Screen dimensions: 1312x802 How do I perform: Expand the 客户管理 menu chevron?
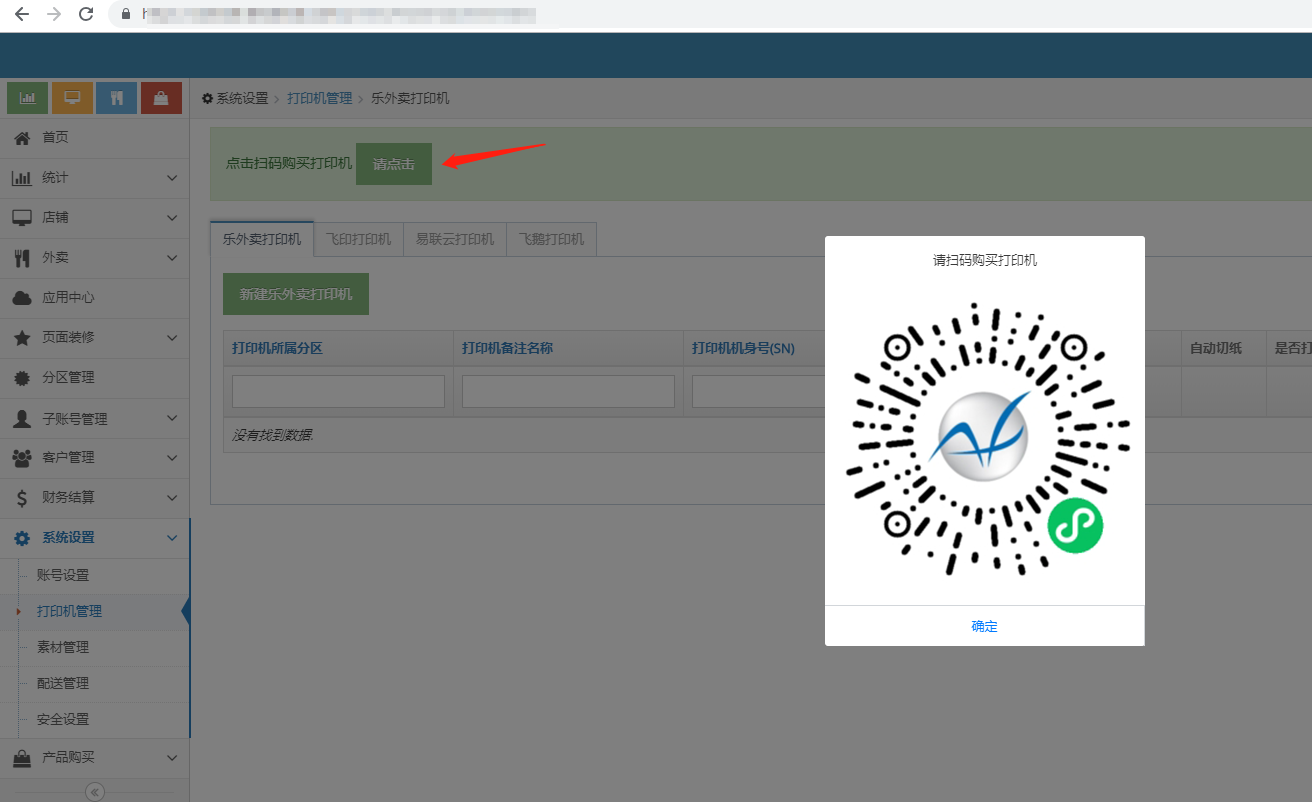pyautogui.click(x=172, y=458)
